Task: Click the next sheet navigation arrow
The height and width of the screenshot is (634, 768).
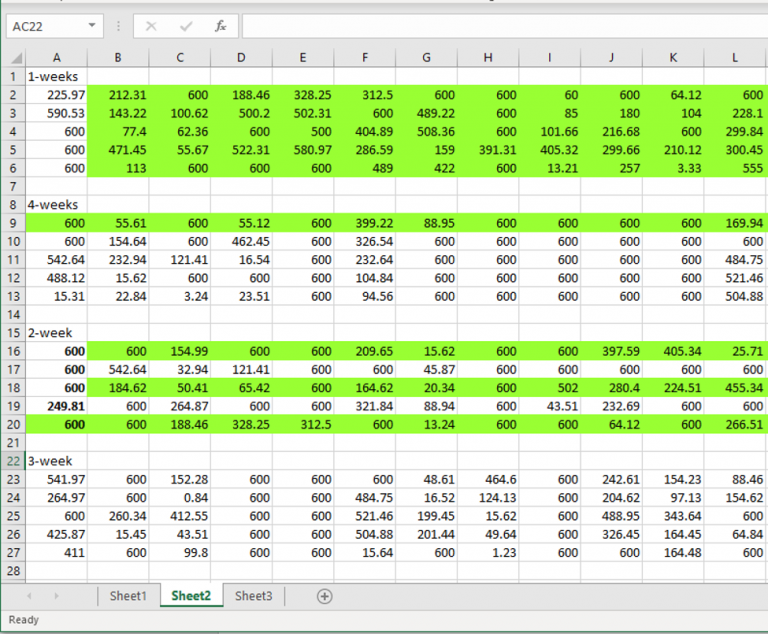Action: pos(56,596)
